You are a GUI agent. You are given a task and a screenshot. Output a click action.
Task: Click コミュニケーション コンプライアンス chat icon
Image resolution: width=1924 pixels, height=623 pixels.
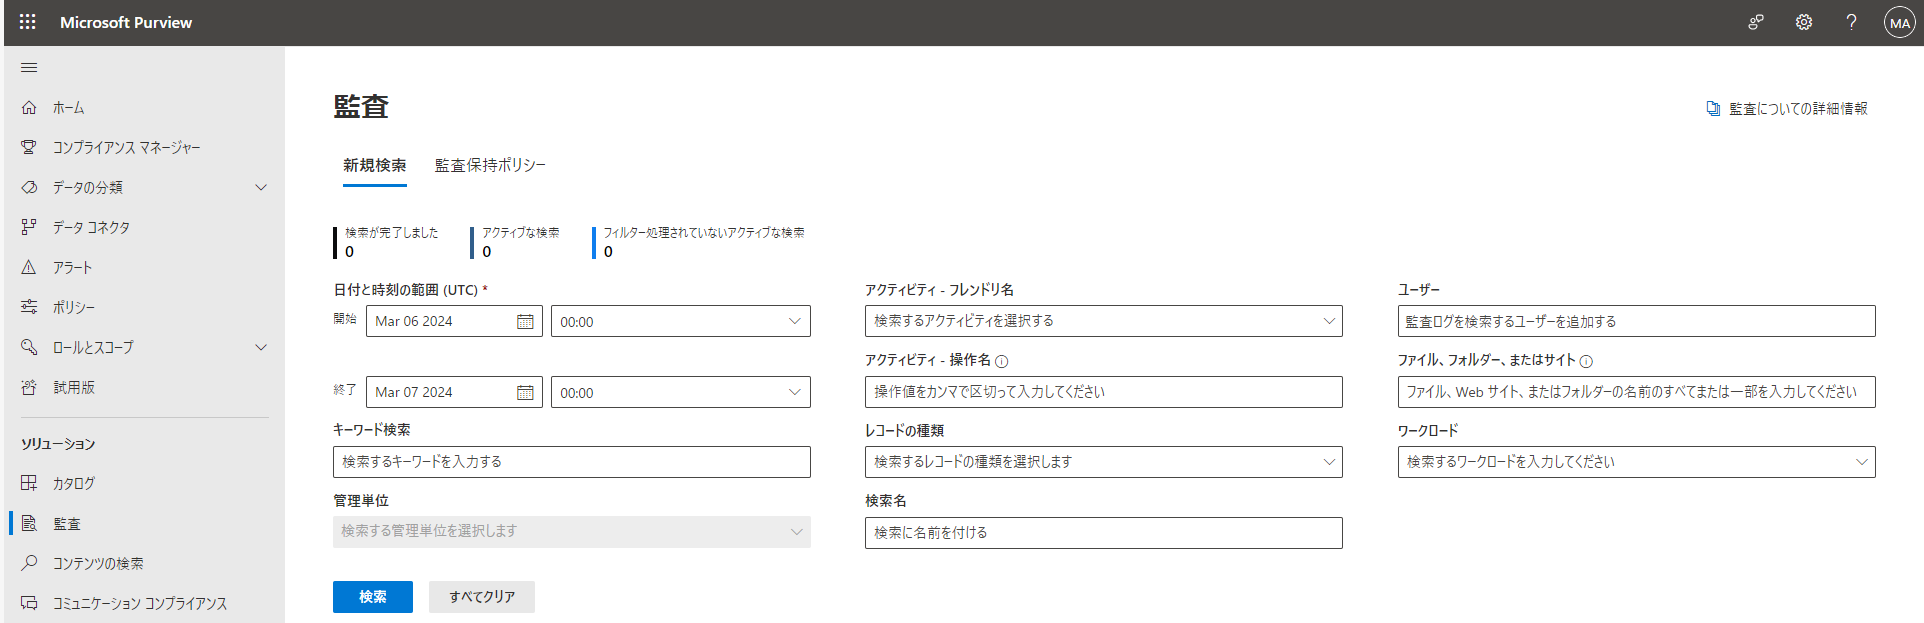tap(29, 603)
